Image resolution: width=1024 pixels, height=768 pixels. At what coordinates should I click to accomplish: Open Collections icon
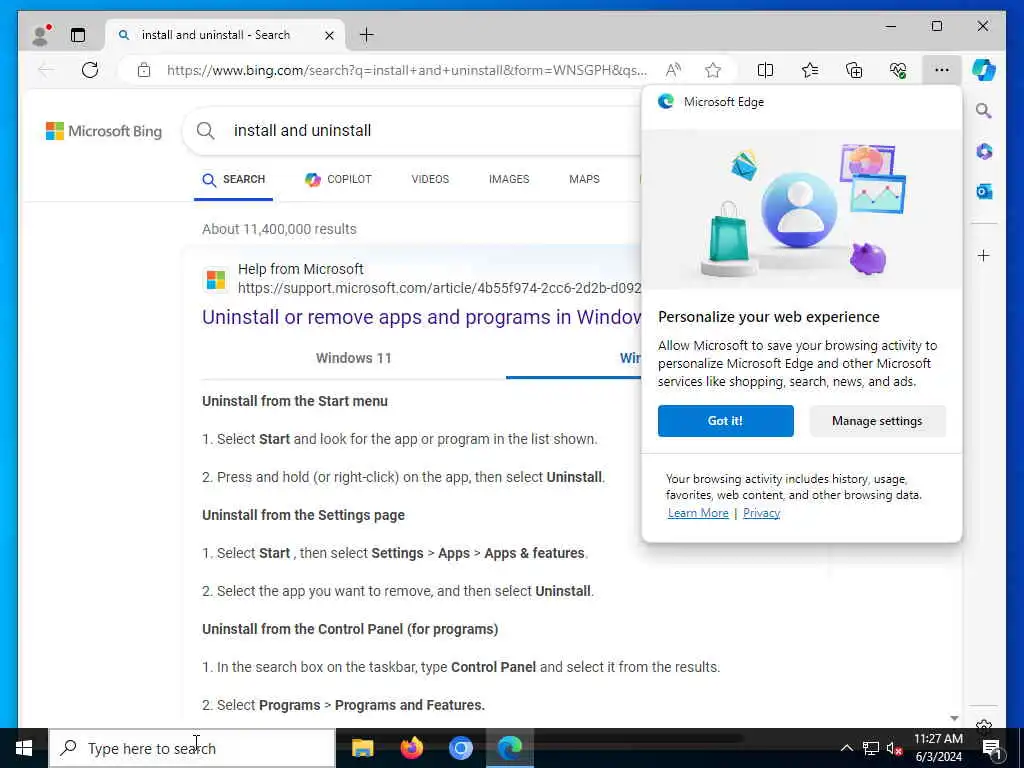[854, 70]
